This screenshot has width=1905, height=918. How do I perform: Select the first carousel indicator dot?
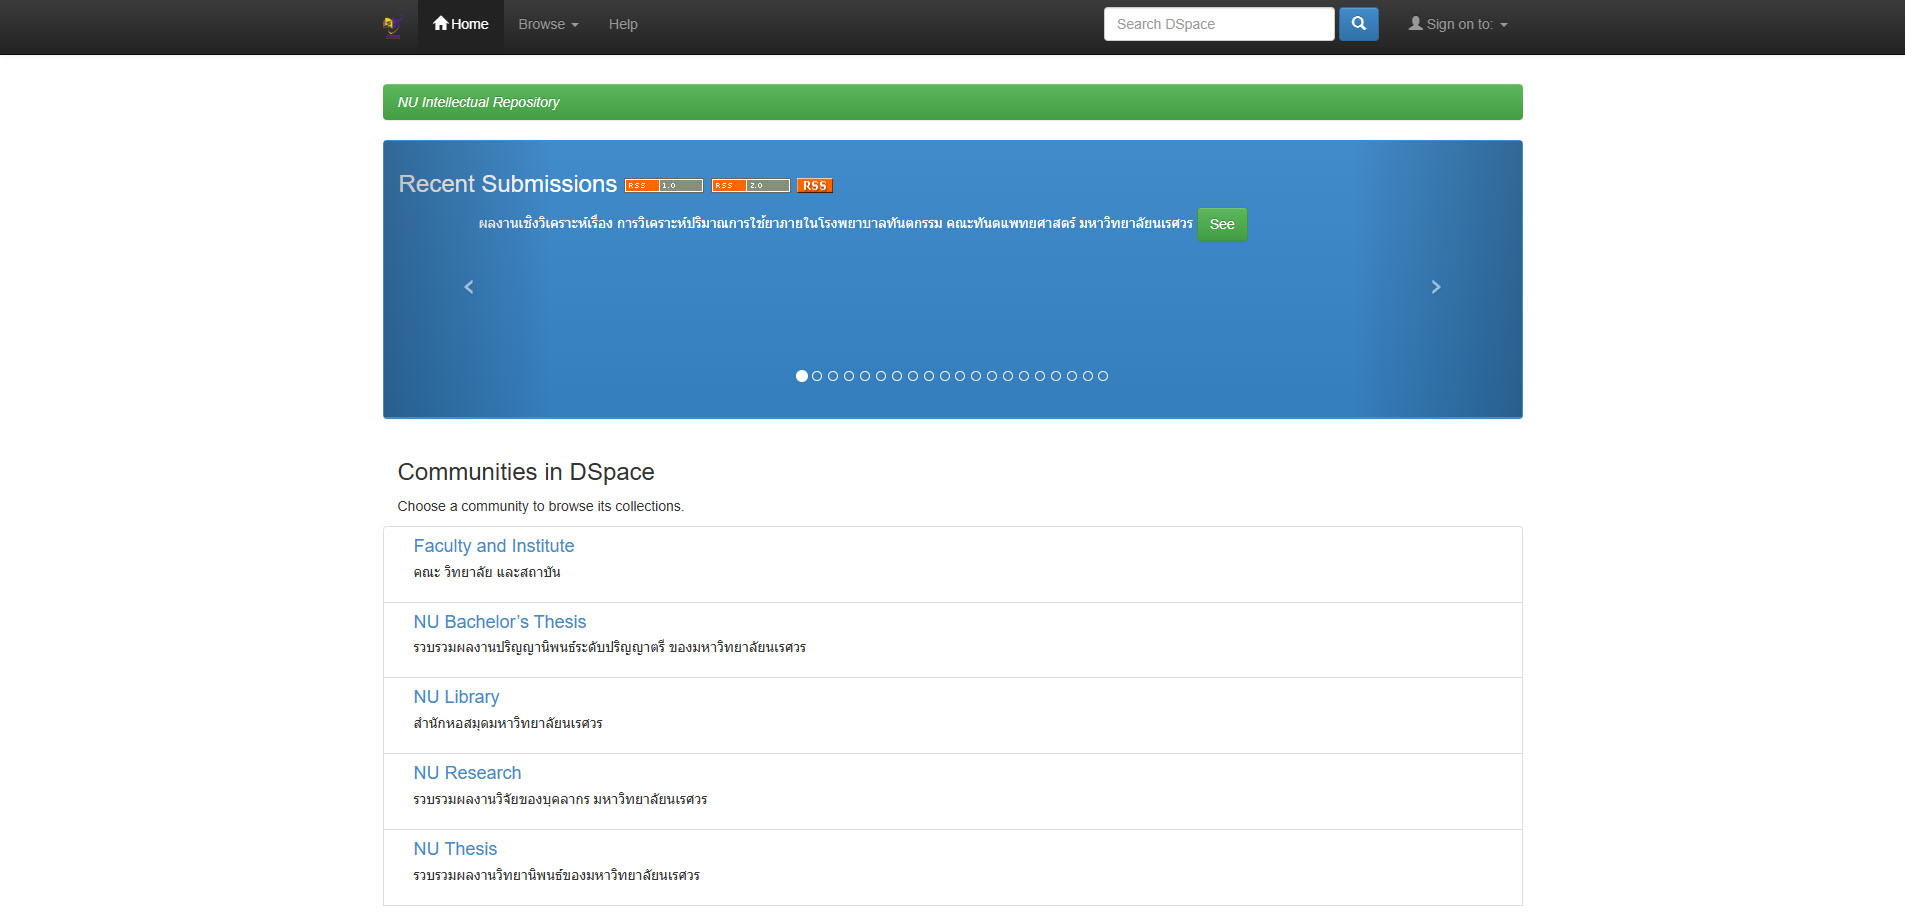coord(802,376)
